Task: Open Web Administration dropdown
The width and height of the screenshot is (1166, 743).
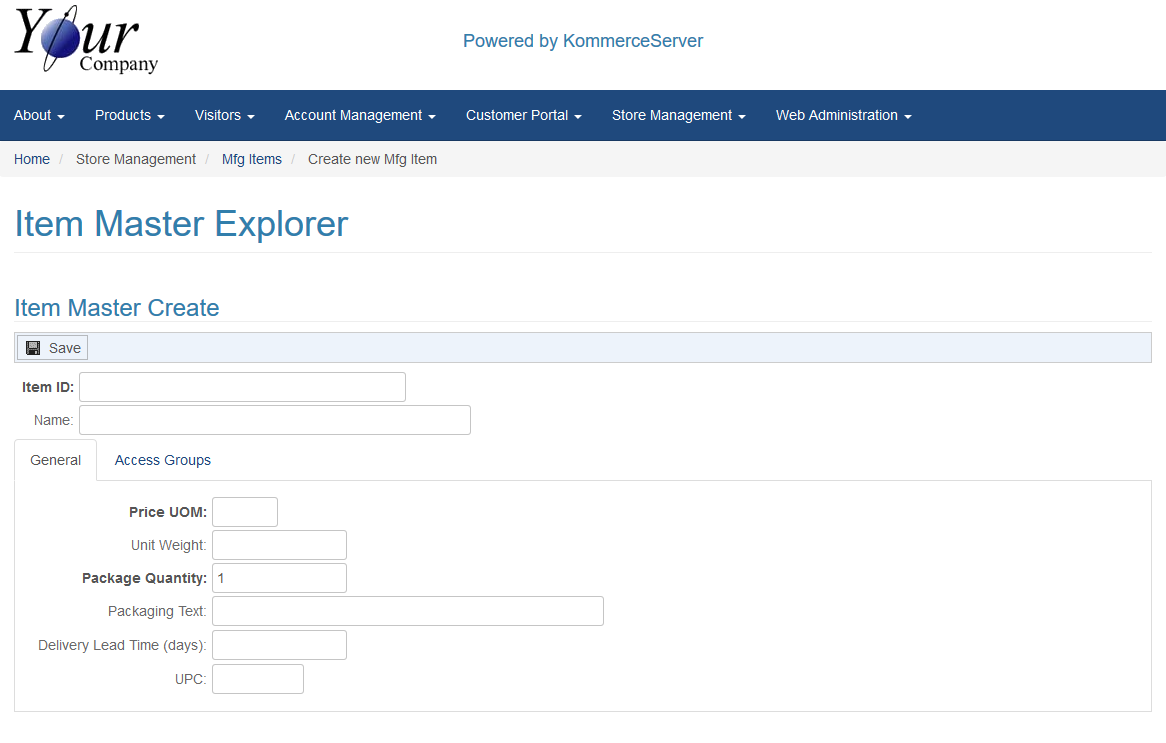Action: point(843,116)
